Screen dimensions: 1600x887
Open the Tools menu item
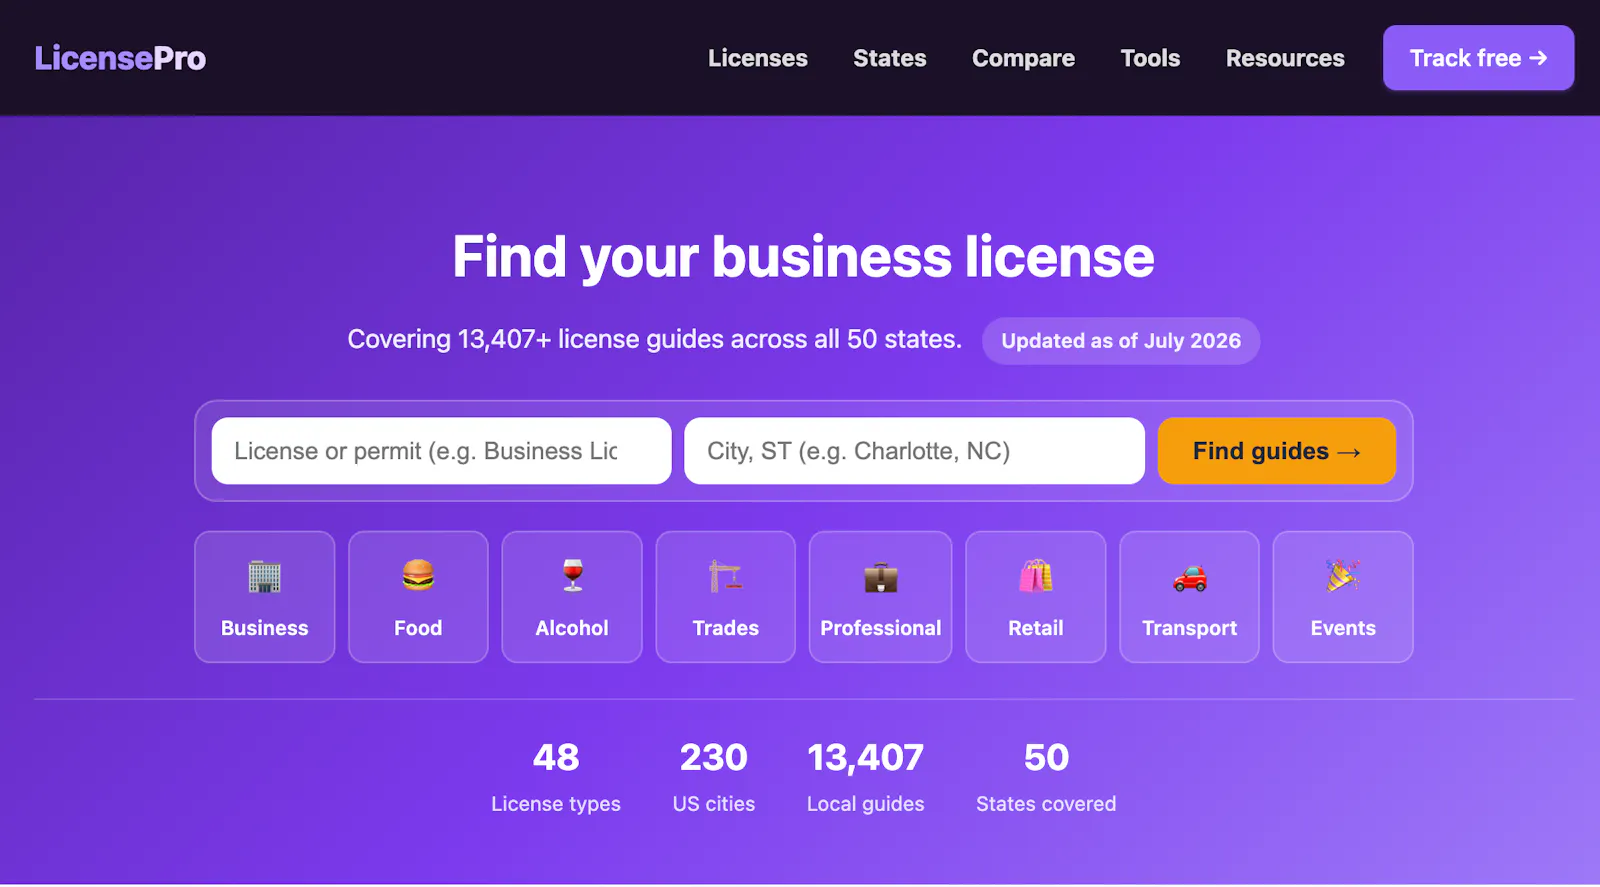[x=1150, y=58]
